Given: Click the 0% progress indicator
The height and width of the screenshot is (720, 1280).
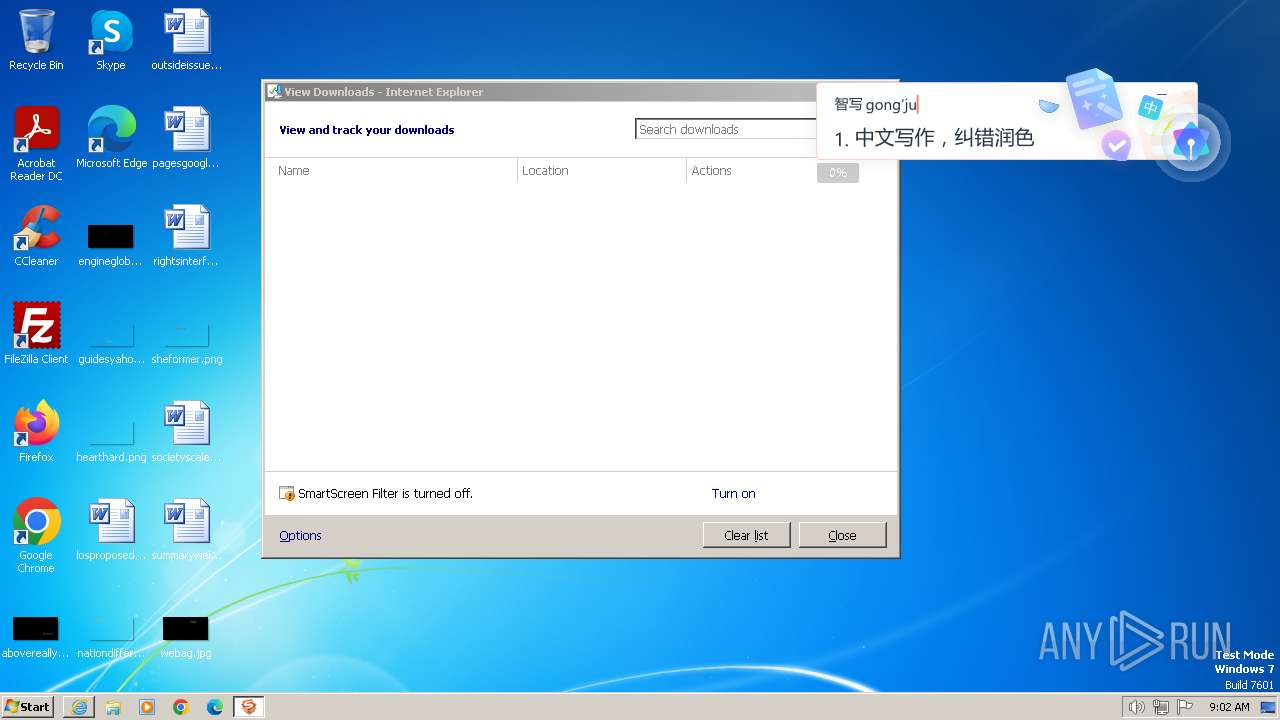Looking at the screenshot, I should (x=838, y=173).
